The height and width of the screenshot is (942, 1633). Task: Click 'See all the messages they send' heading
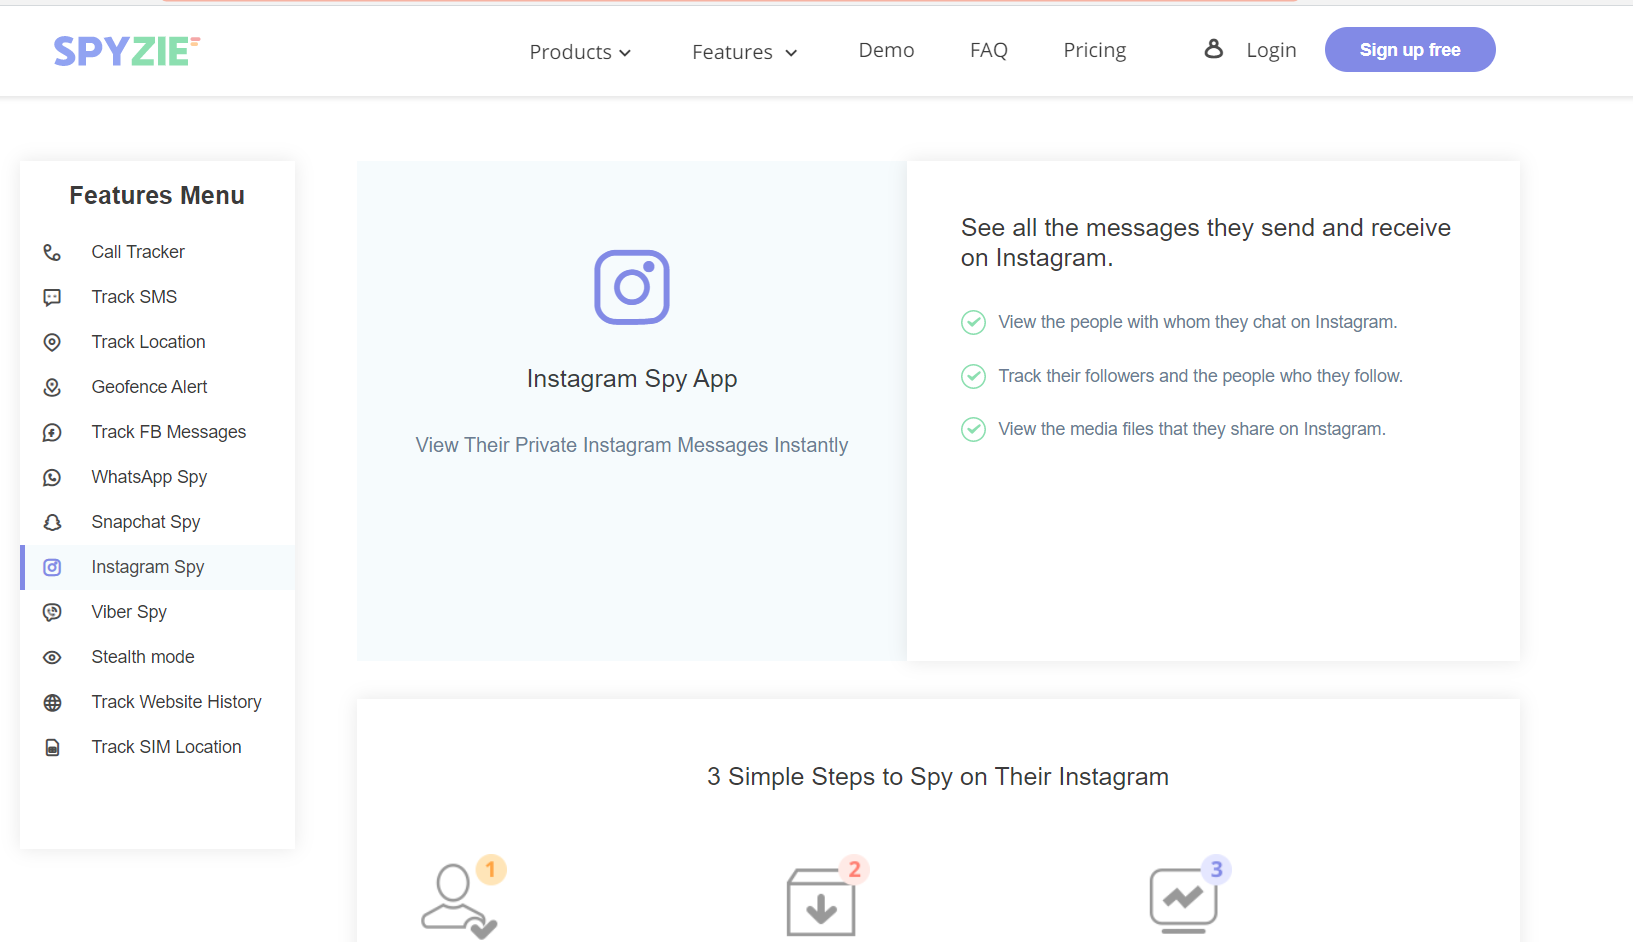[x=1206, y=243]
